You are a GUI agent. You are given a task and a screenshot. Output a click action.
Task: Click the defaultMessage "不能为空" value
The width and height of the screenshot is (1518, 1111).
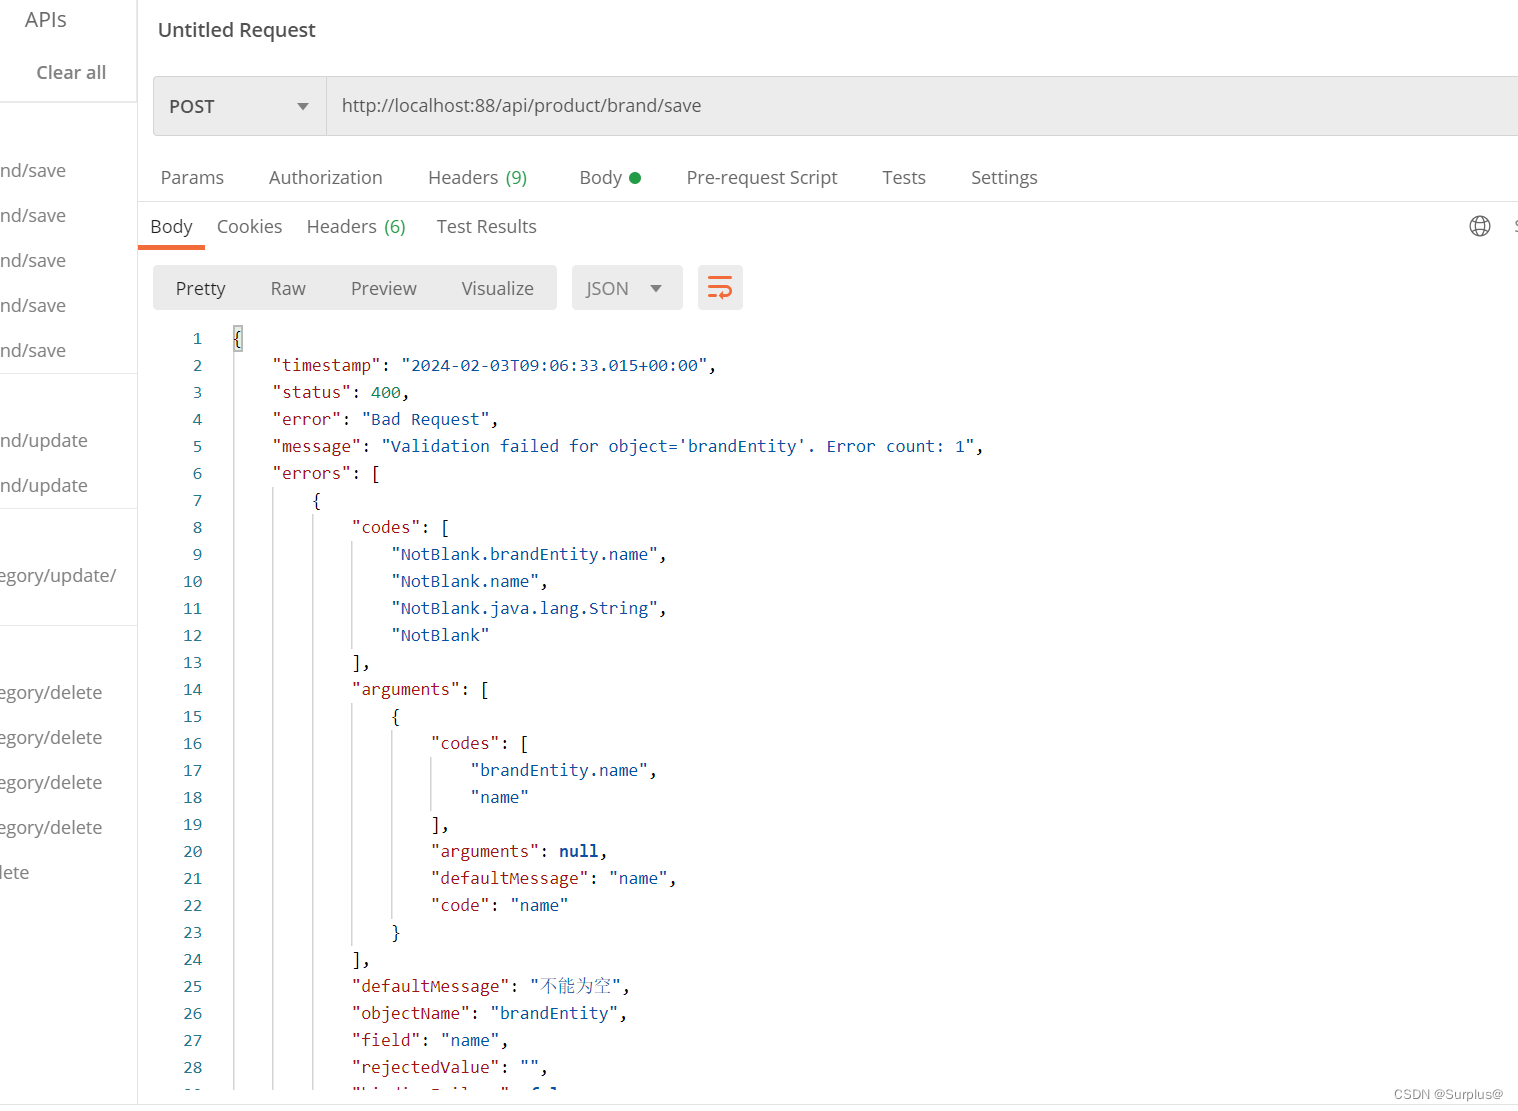tap(575, 986)
